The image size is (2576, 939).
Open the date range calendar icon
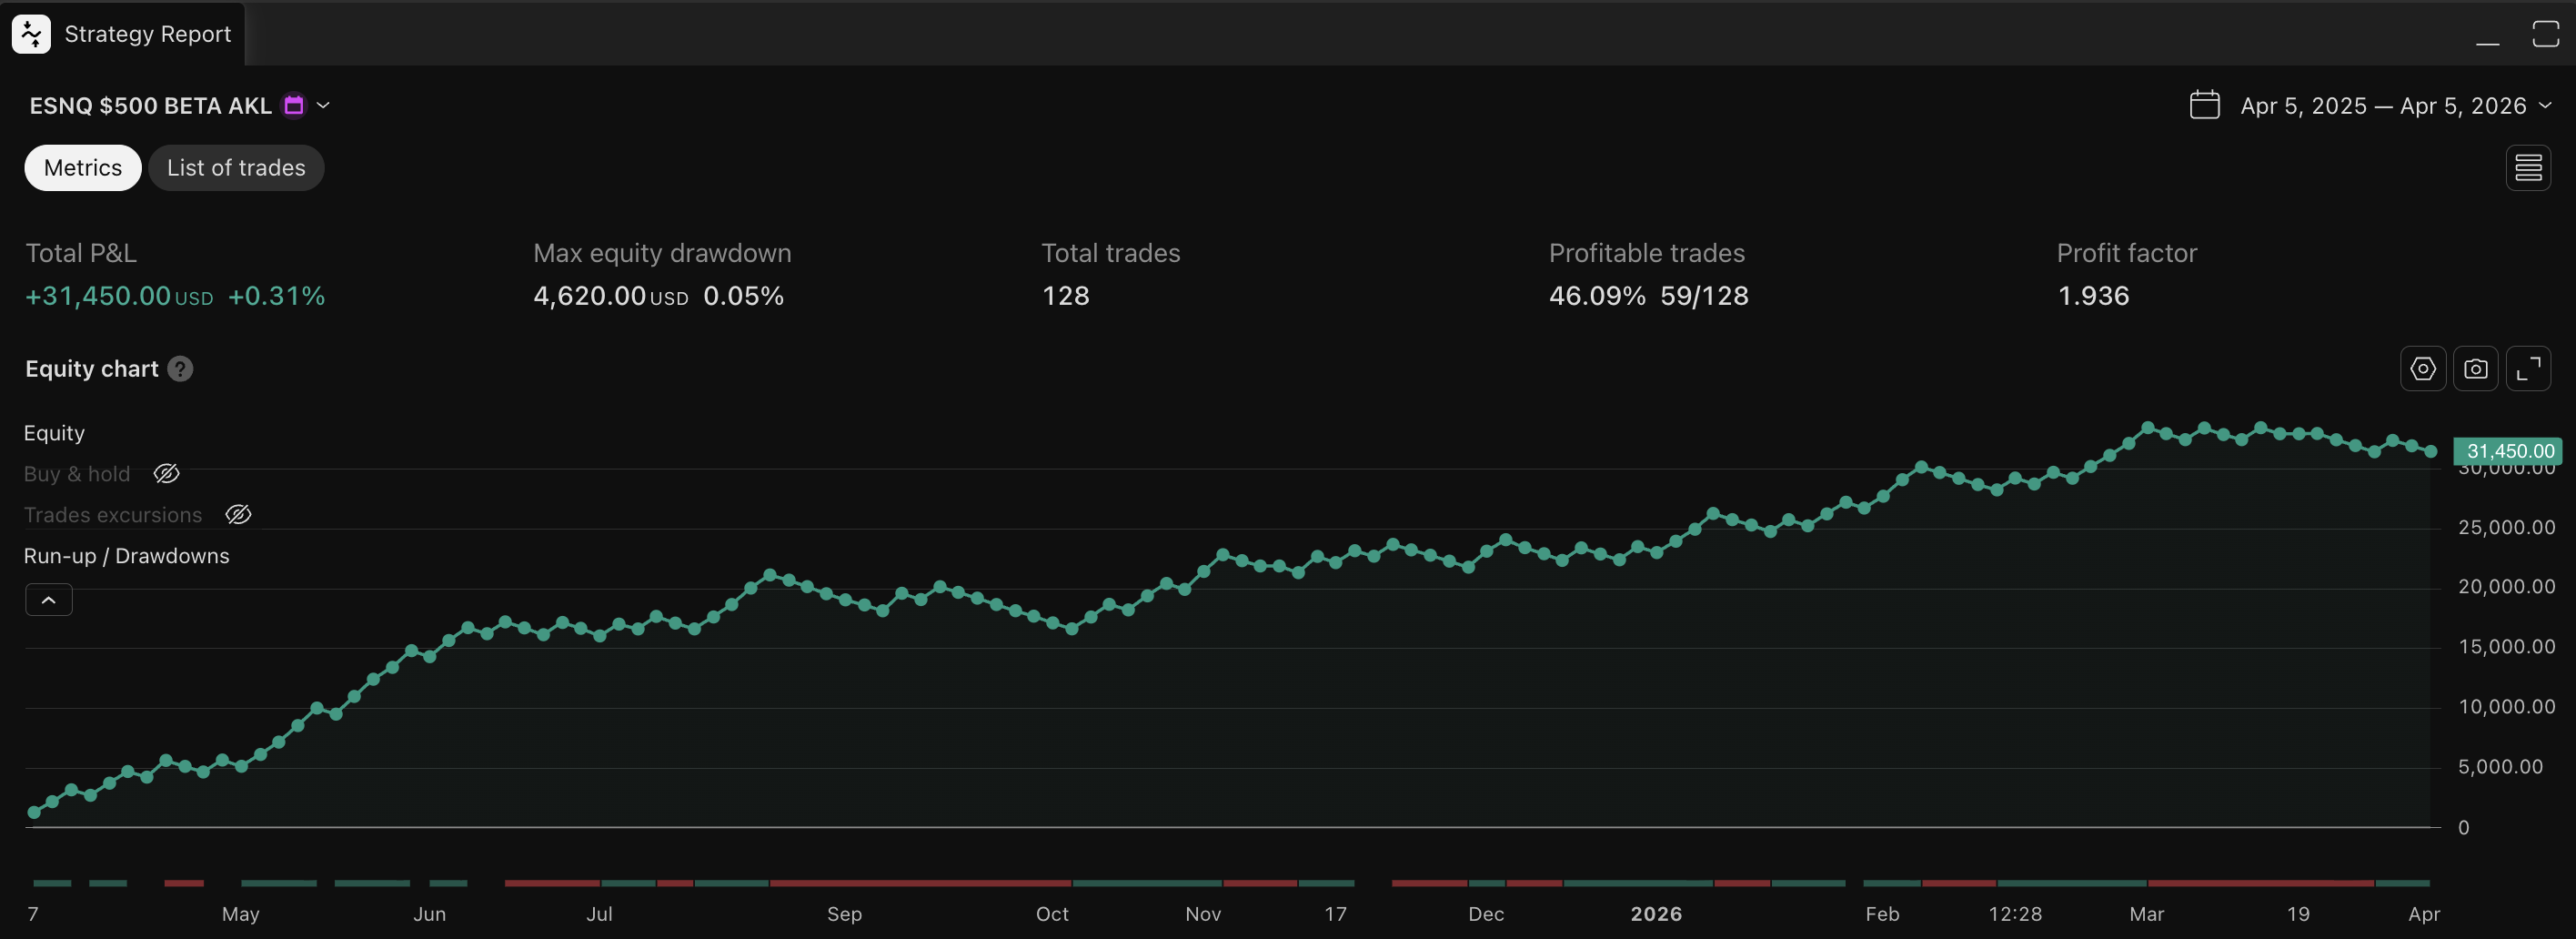2204,105
